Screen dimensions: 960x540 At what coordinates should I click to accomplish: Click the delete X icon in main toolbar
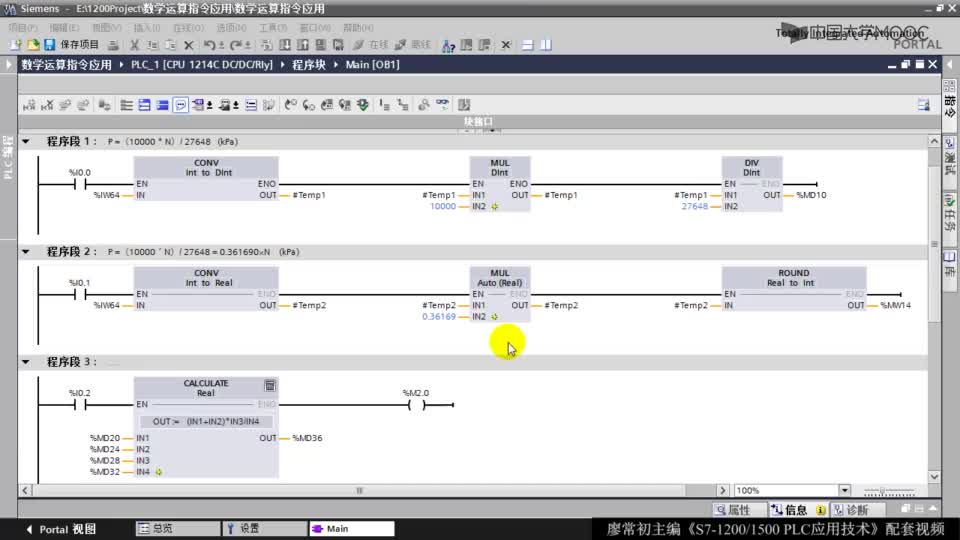click(189, 45)
